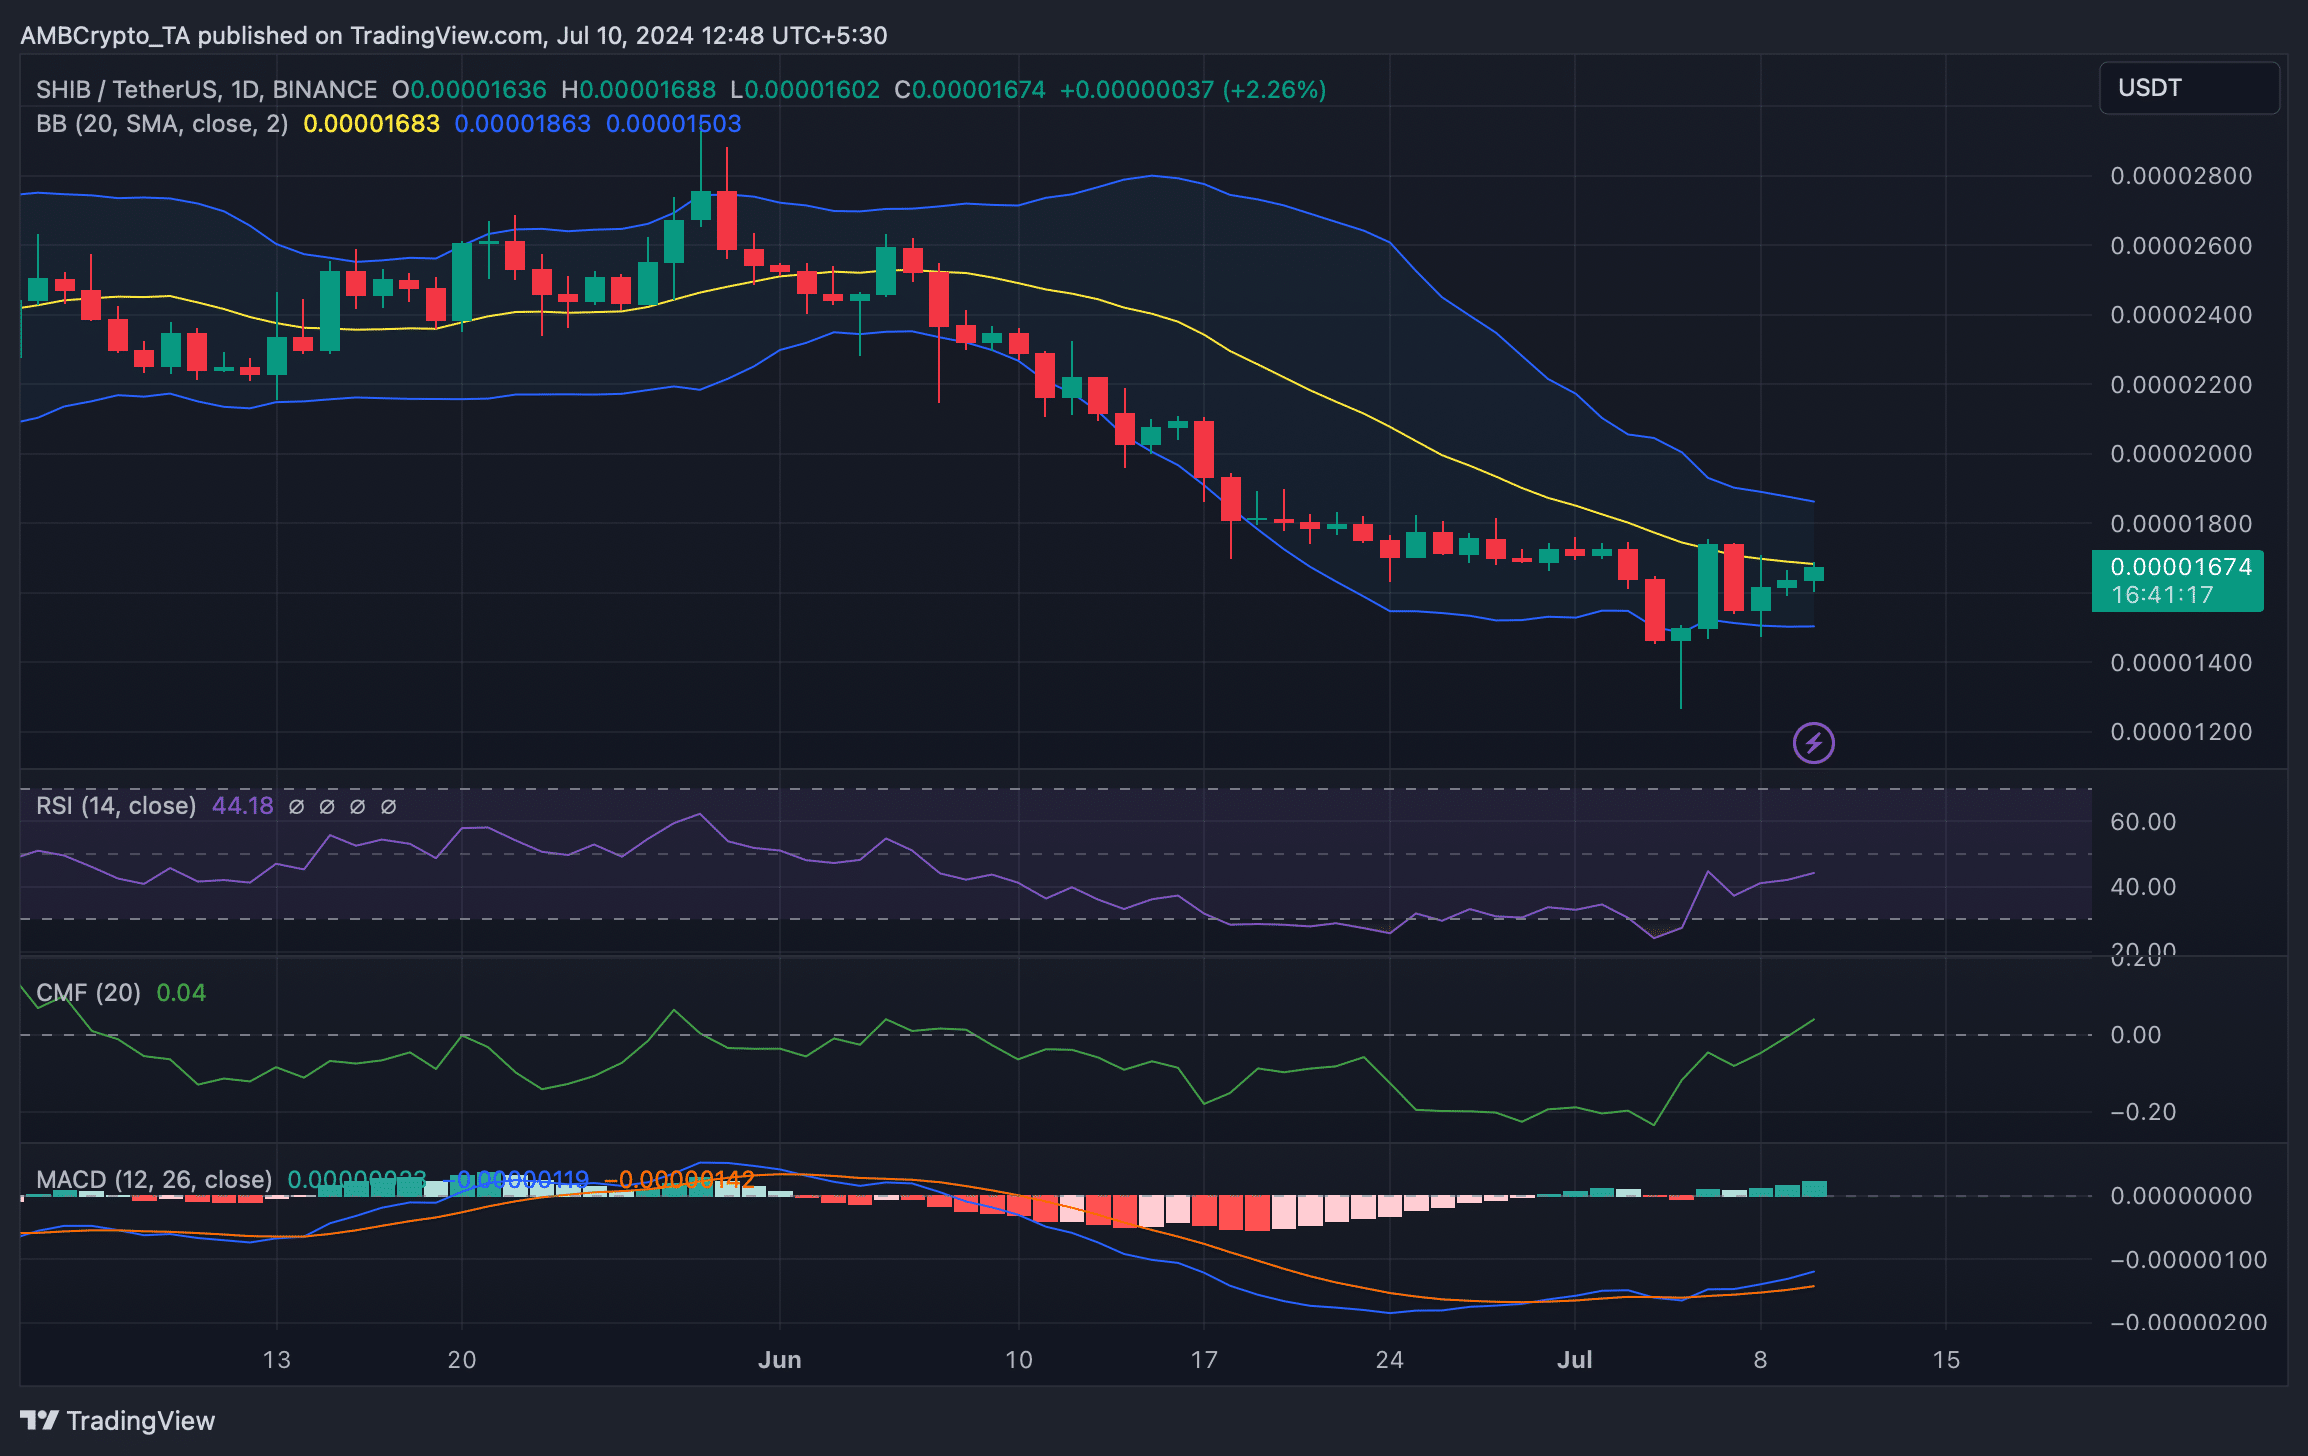Click the purple lightning bolt icon
This screenshot has height=1456, width=2308.
click(1813, 743)
